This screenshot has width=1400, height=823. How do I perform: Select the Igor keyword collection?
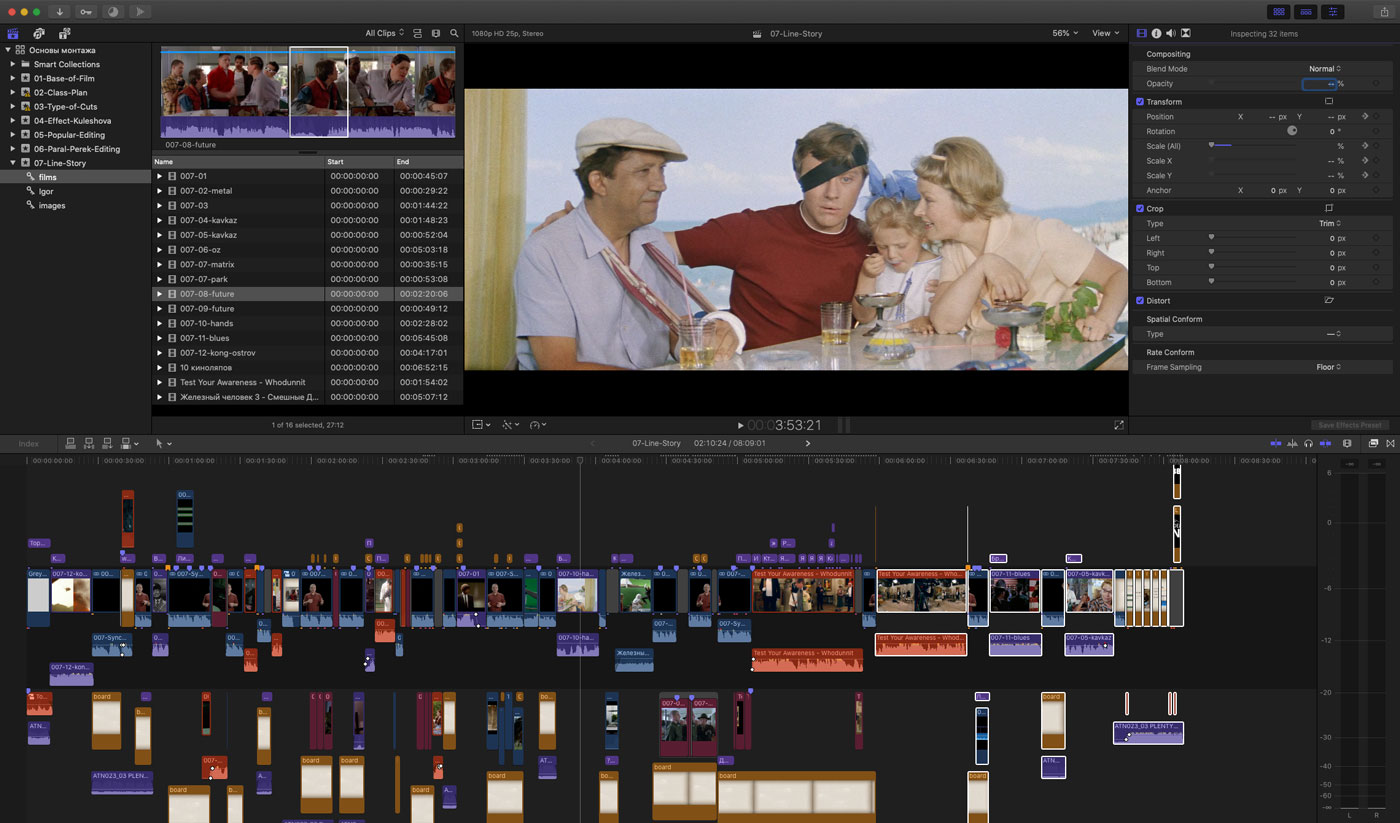tap(75, 191)
